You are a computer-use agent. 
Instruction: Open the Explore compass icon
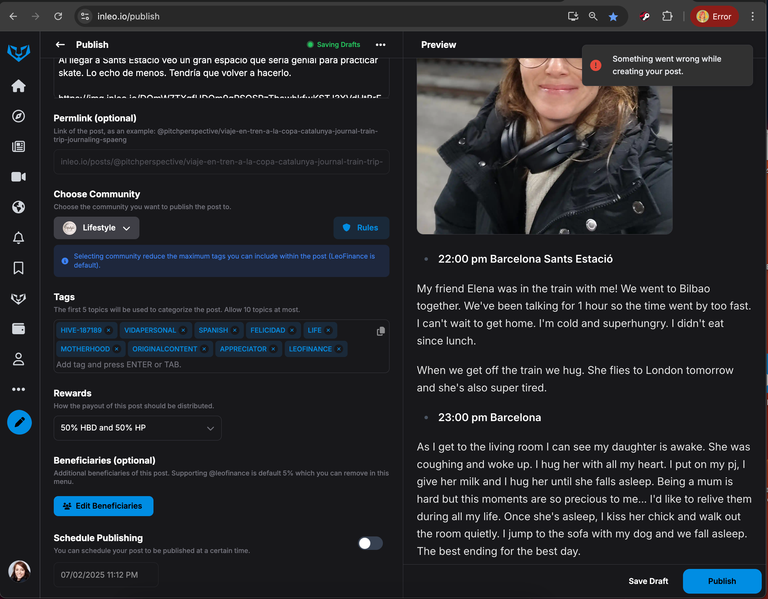click(19, 116)
